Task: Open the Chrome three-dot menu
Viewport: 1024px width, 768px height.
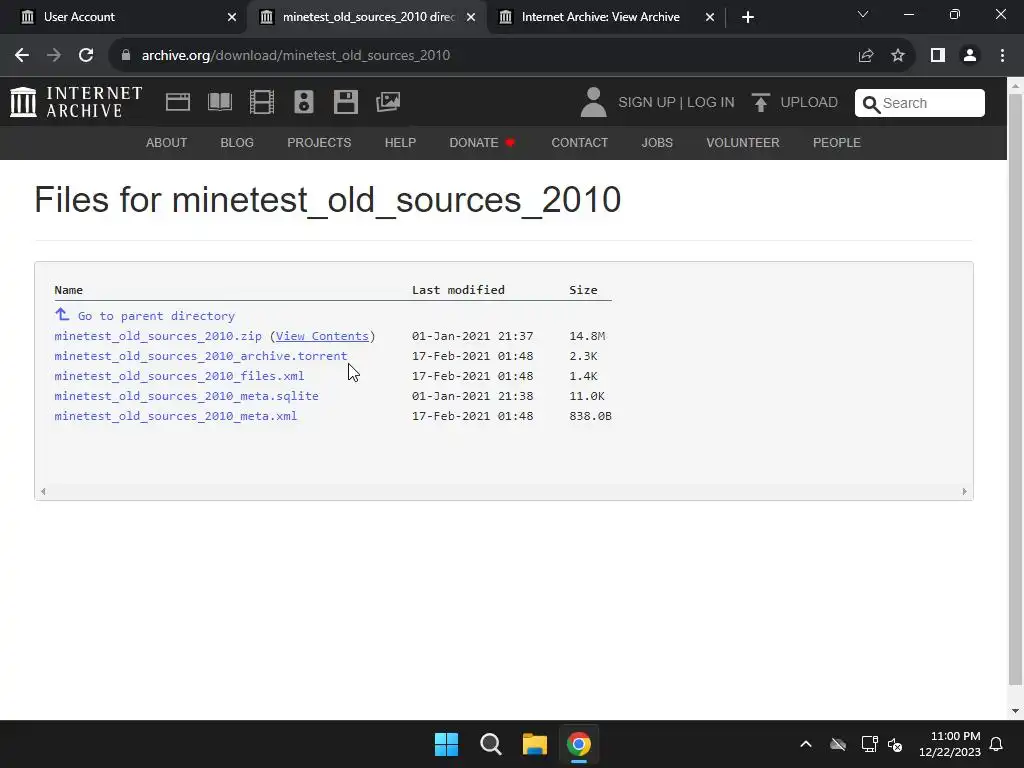Action: click(1002, 56)
